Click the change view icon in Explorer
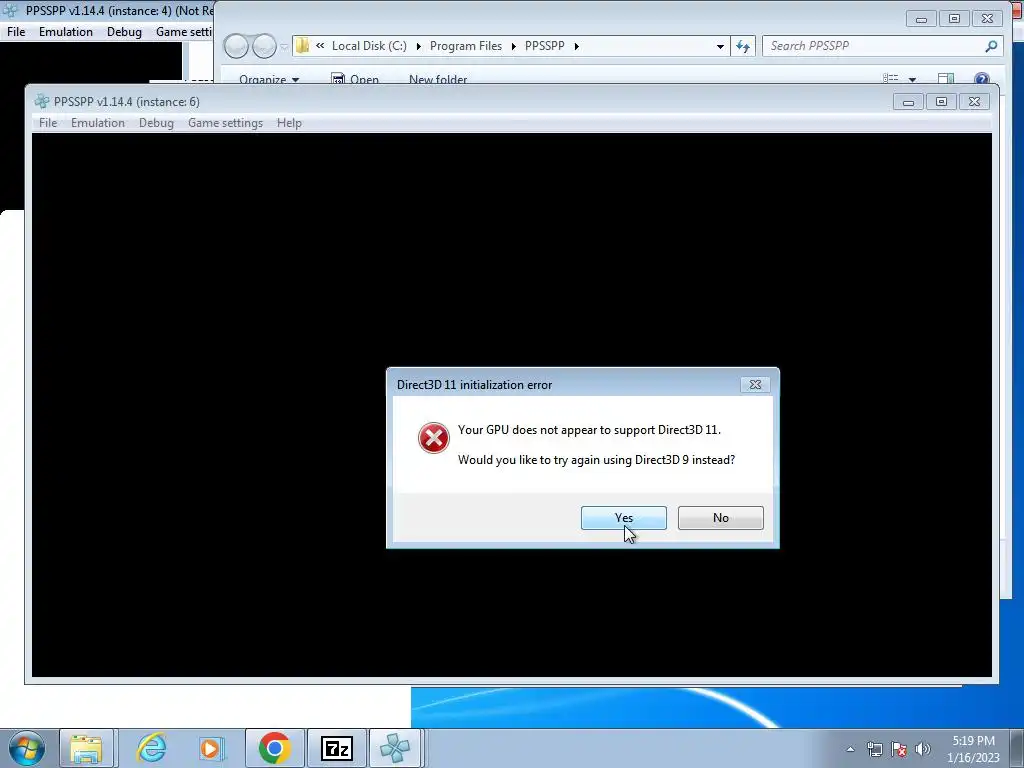The image size is (1024, 768). 891,78
